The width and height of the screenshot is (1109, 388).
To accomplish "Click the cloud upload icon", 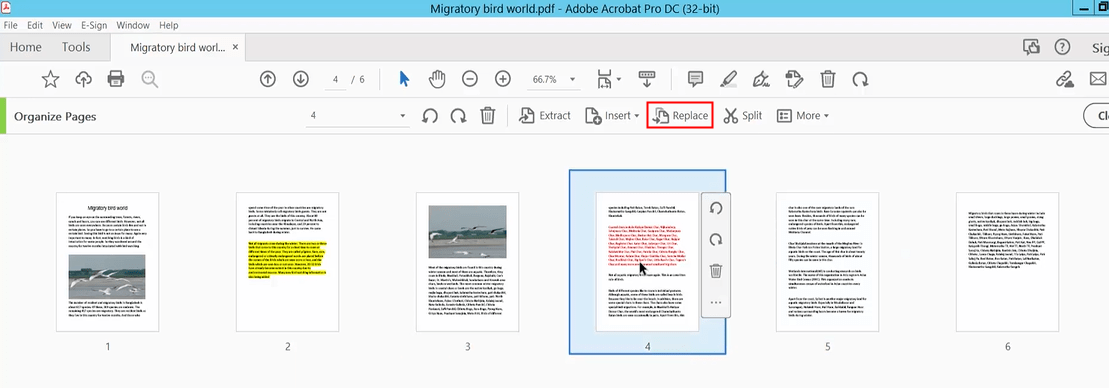I will pyautogui.click(x=83, y=79).
